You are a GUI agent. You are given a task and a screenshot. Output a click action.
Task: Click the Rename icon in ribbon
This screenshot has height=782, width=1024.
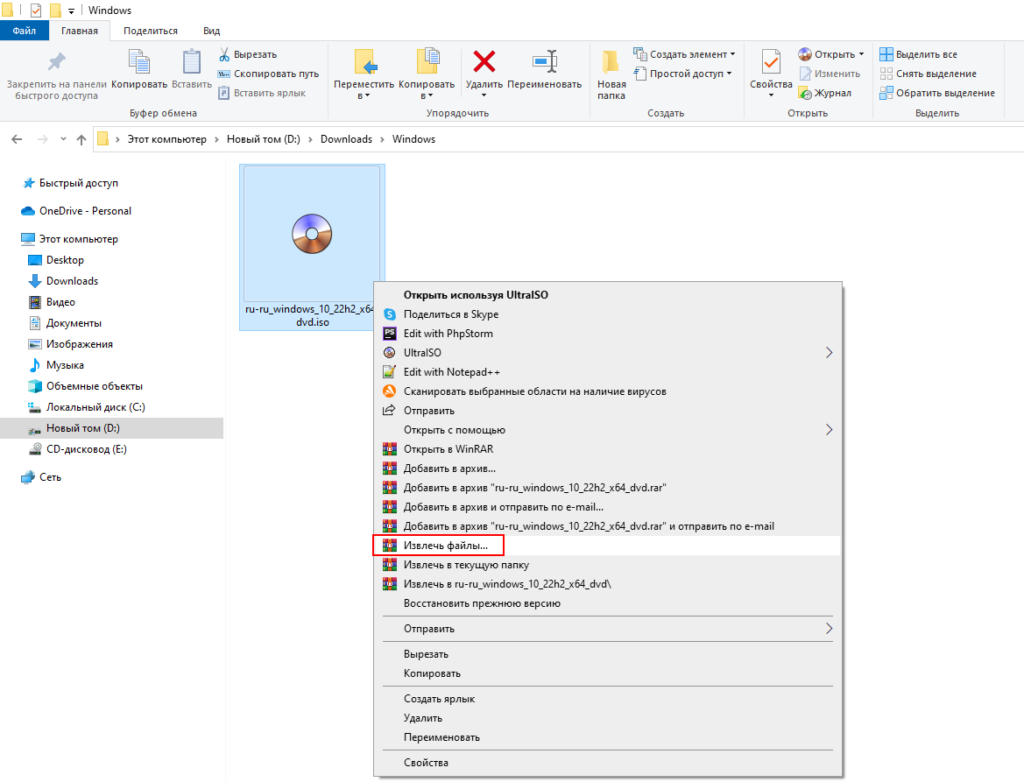(x=544, y=62)
